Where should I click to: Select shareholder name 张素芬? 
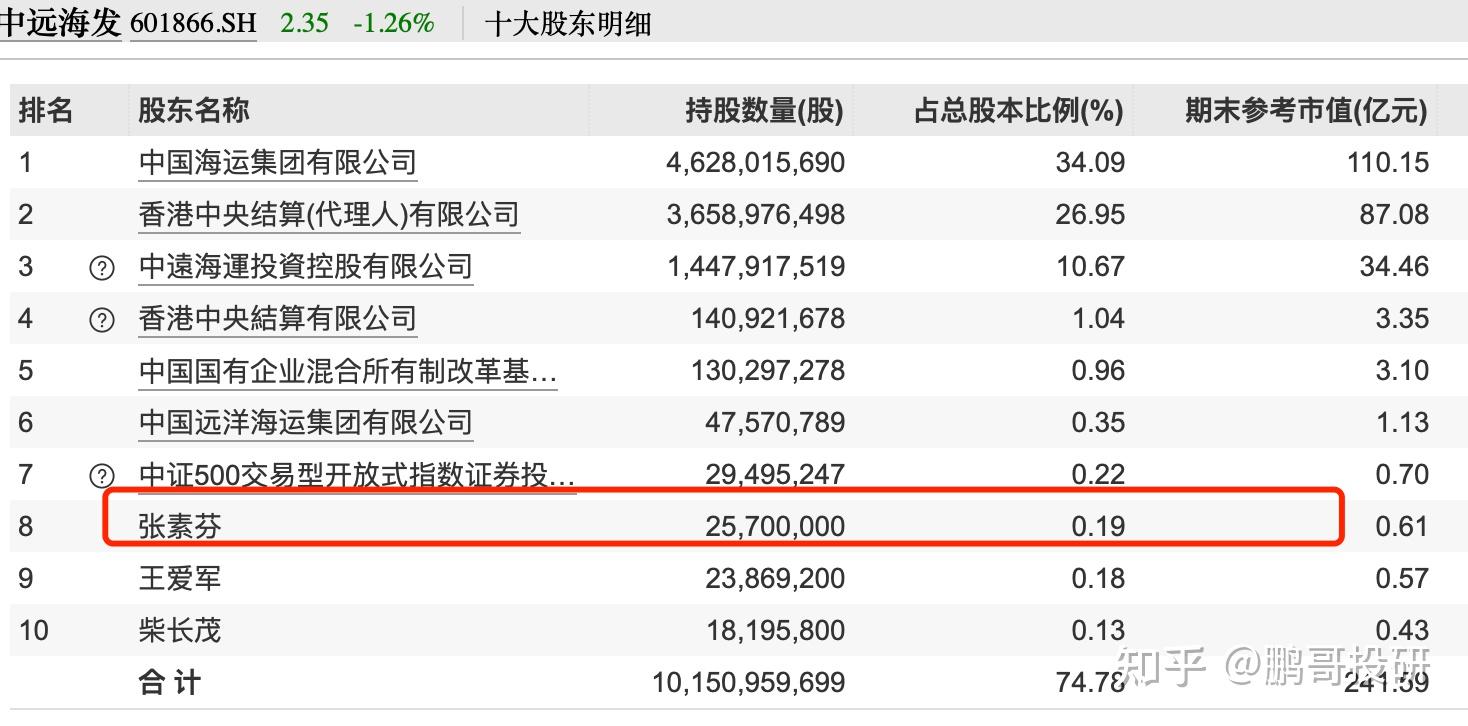click(x=180, y=527)
